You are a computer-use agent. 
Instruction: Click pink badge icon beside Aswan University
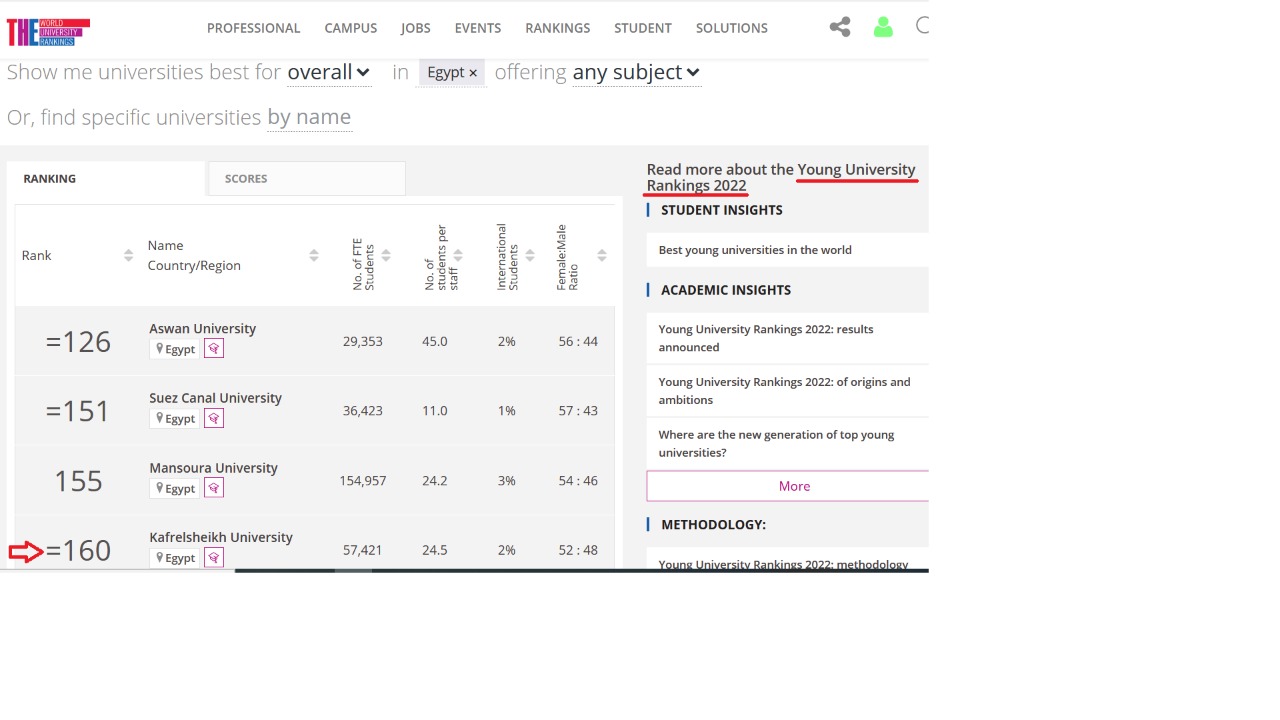pyautogui.click(x=213, y=349)
